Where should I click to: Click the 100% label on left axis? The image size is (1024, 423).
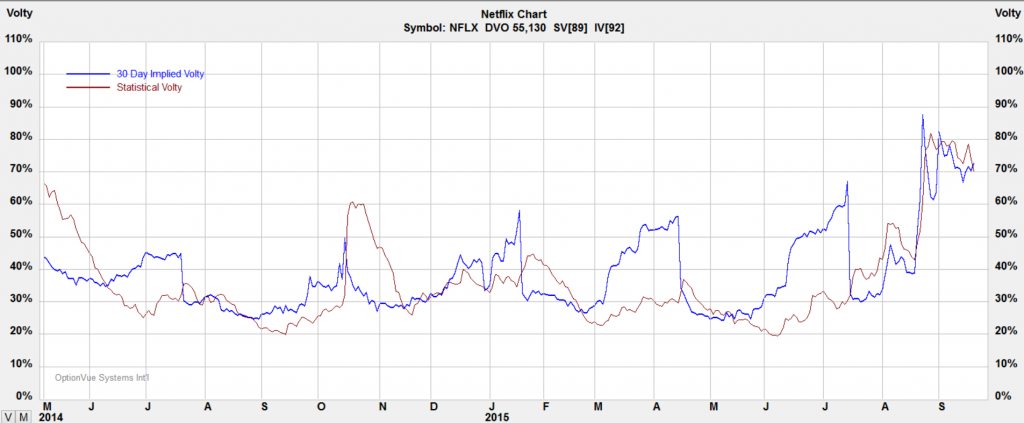[x=18, y=72]
